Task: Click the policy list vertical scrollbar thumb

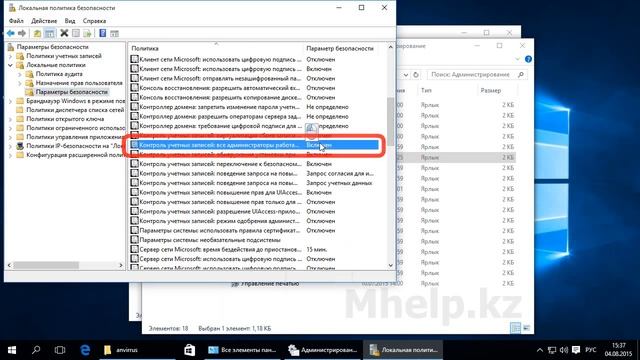Action: coord(391,121)
